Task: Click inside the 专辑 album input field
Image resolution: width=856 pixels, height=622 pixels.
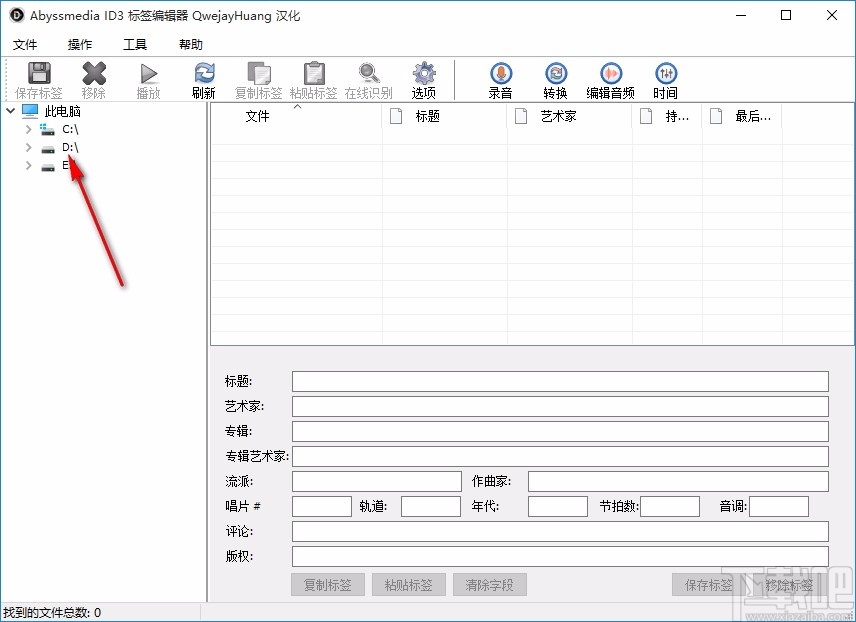Action: click(558, 431)
